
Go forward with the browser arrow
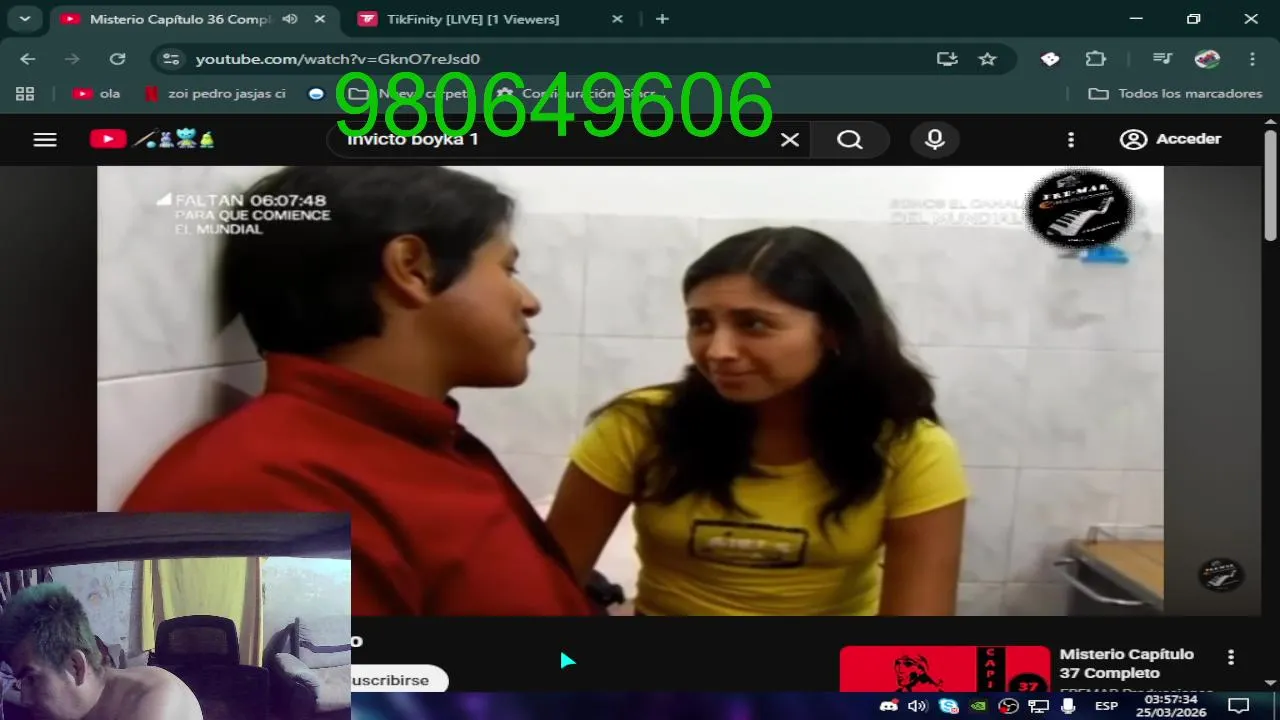(72, 59)
